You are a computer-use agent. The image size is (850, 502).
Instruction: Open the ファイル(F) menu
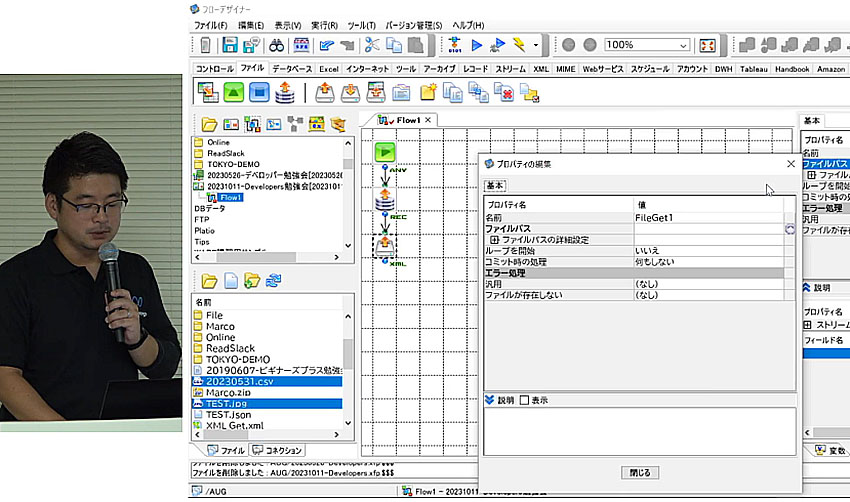[211, 25]
